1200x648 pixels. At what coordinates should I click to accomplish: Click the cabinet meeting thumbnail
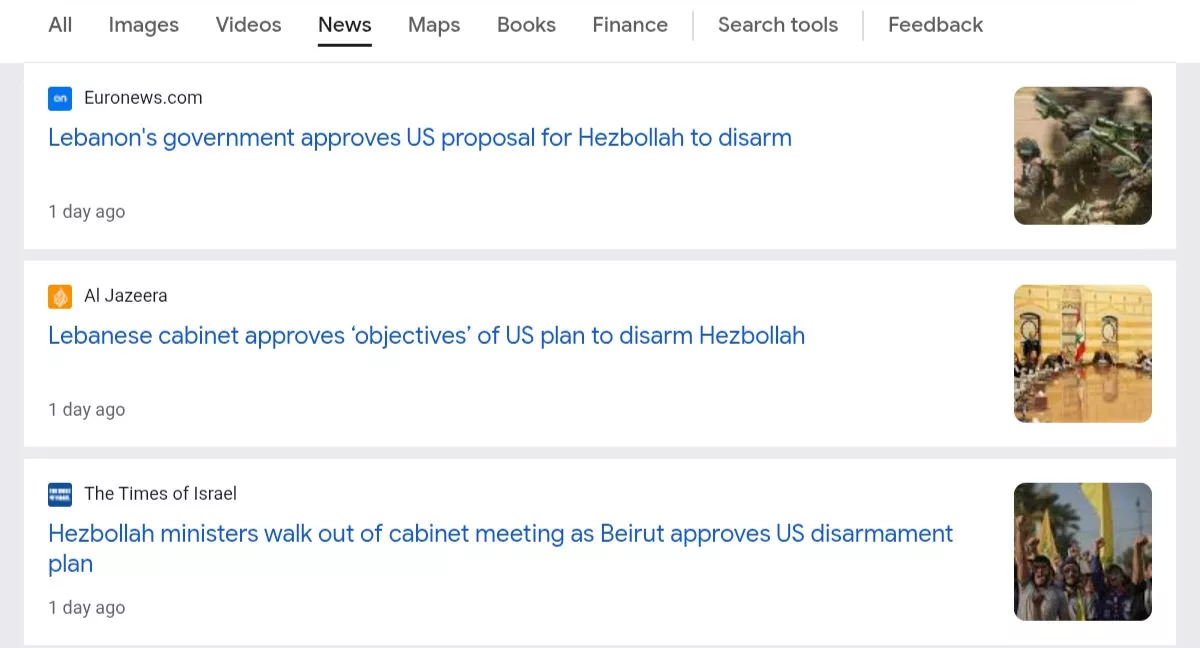(1083, 354)
